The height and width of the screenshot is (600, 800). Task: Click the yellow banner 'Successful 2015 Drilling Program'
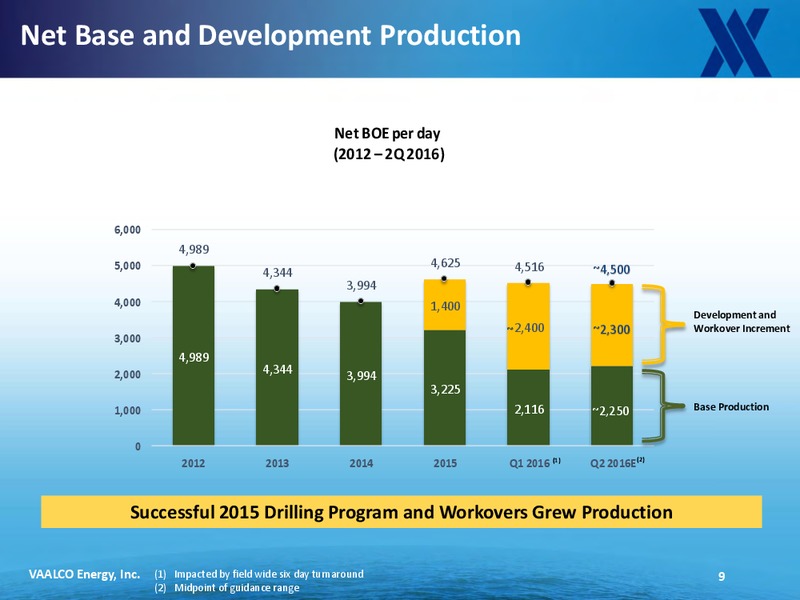401,512
